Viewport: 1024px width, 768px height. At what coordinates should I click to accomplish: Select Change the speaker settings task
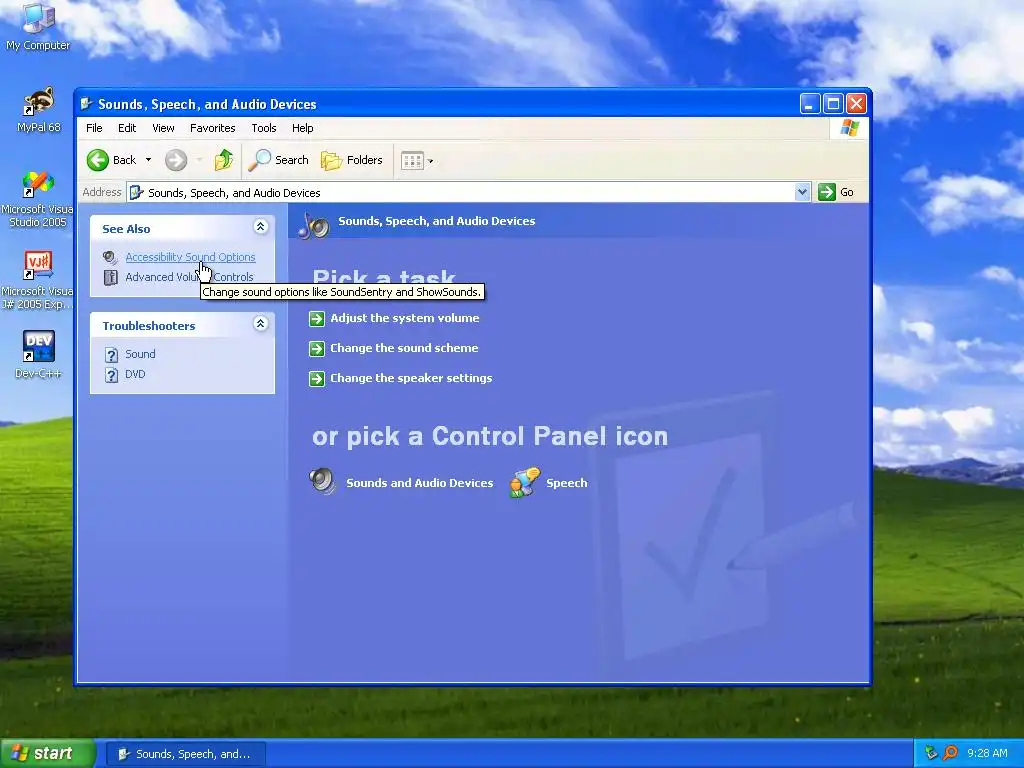click(411, 378)
